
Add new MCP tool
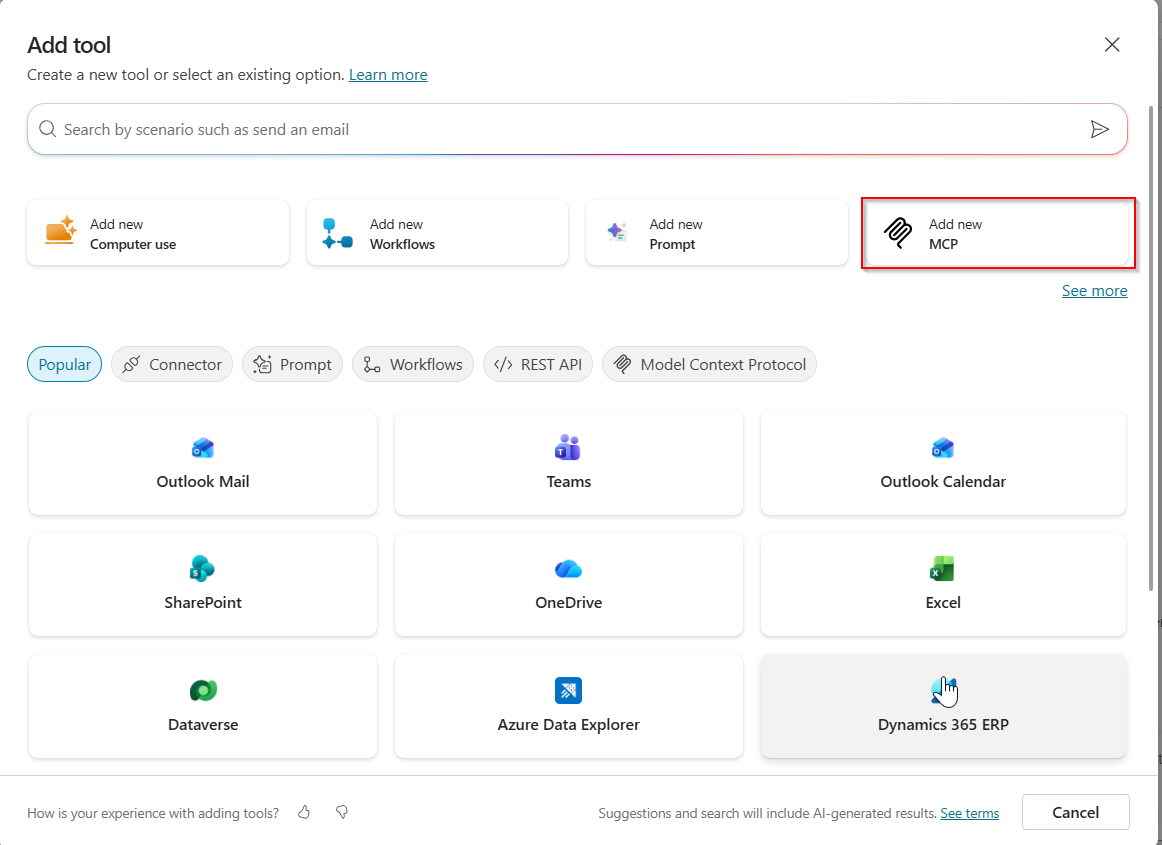click(x=997, y=233)
